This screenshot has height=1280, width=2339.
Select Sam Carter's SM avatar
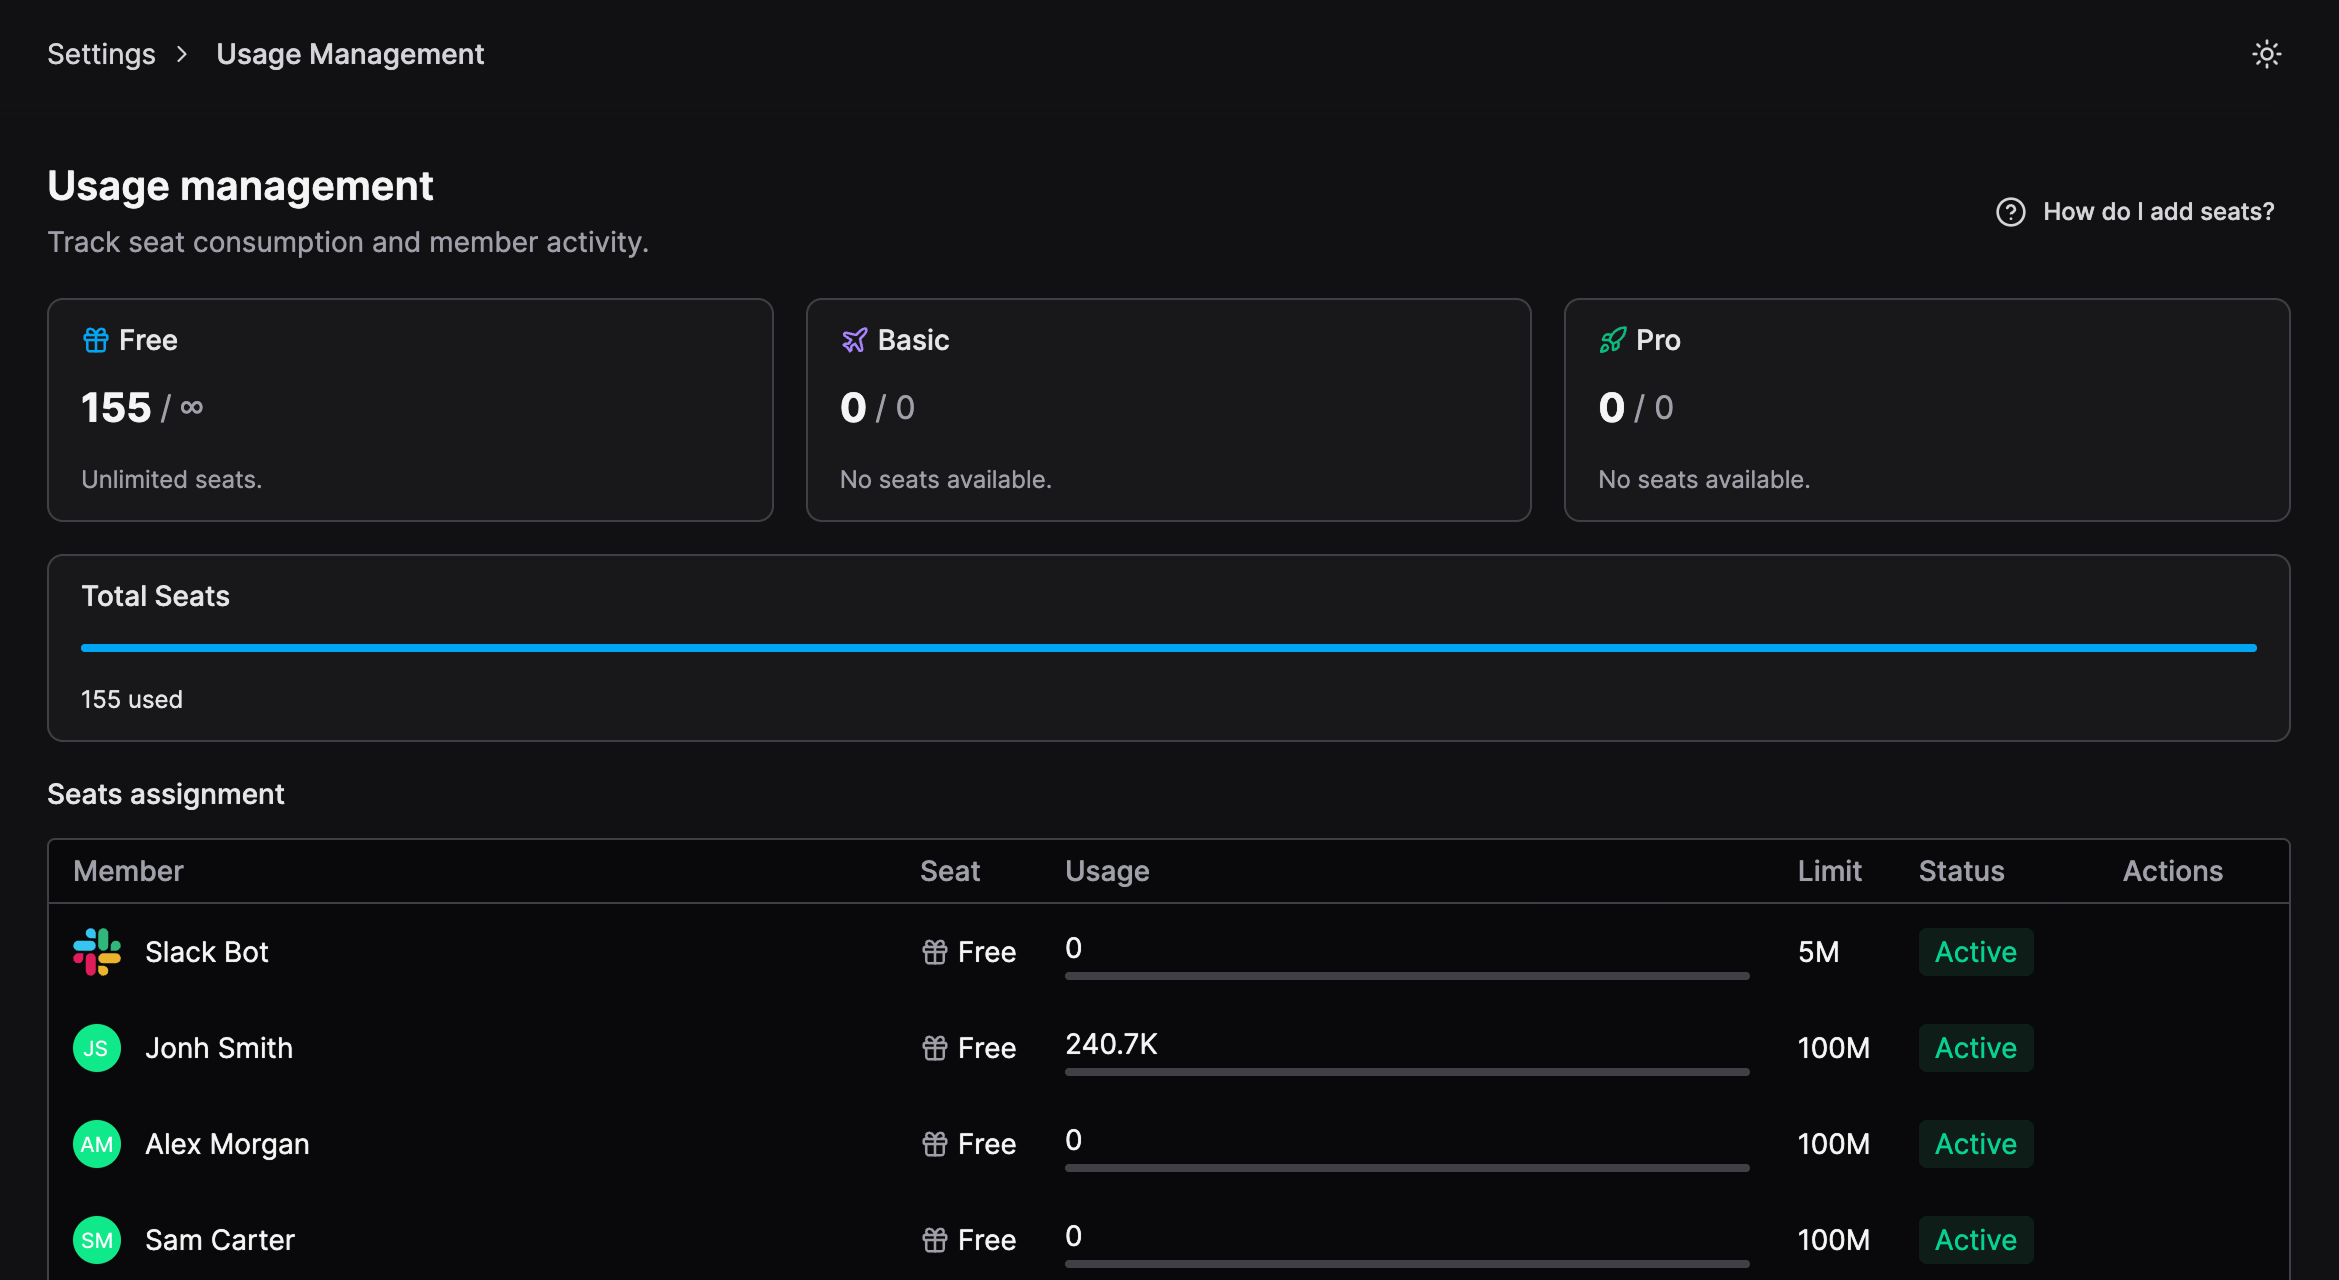coord(97,1239)
